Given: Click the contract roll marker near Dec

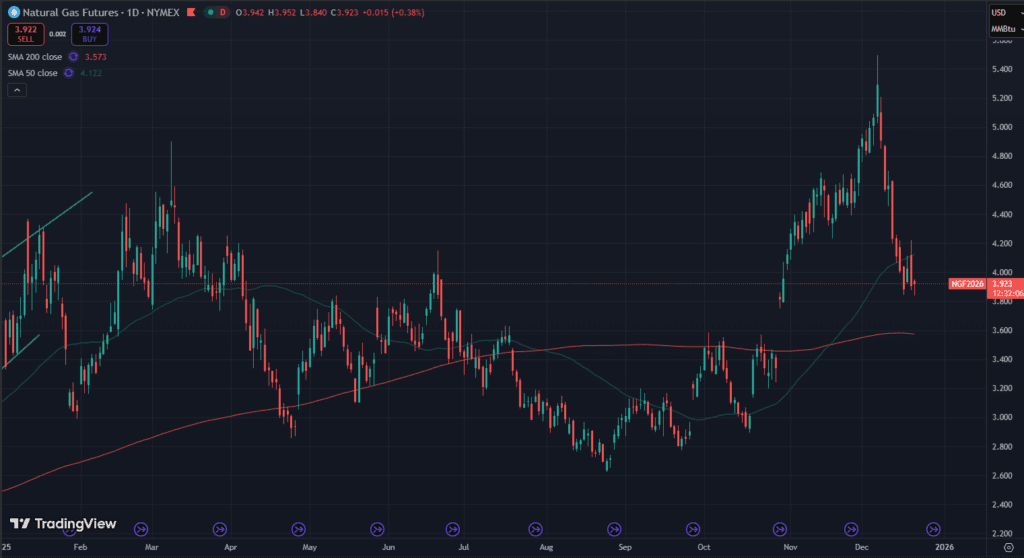Looking at the screenshot, I should [852, 528].
